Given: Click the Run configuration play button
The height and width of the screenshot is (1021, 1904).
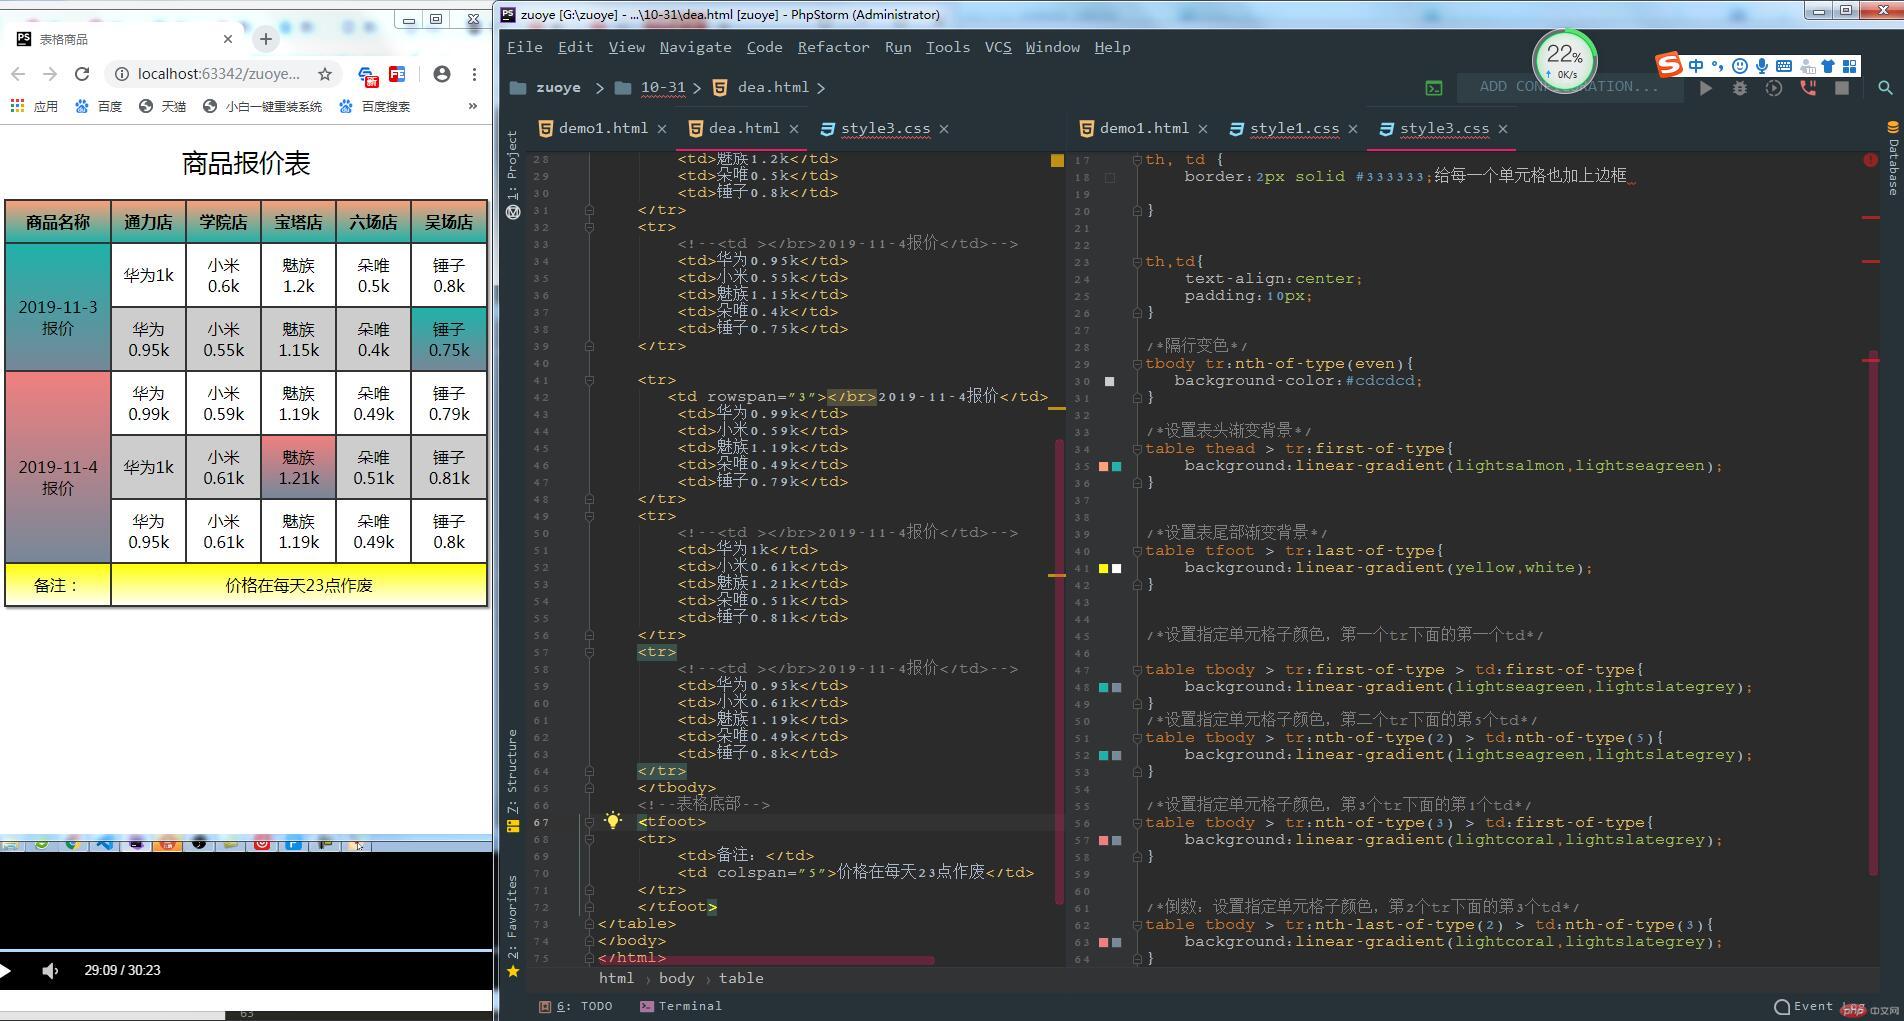Looking at the screenshot, I should click(1706, 88).
